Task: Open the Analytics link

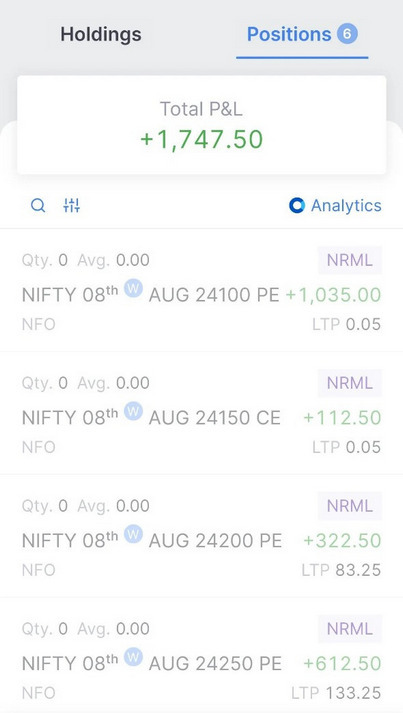Action: 335,206
